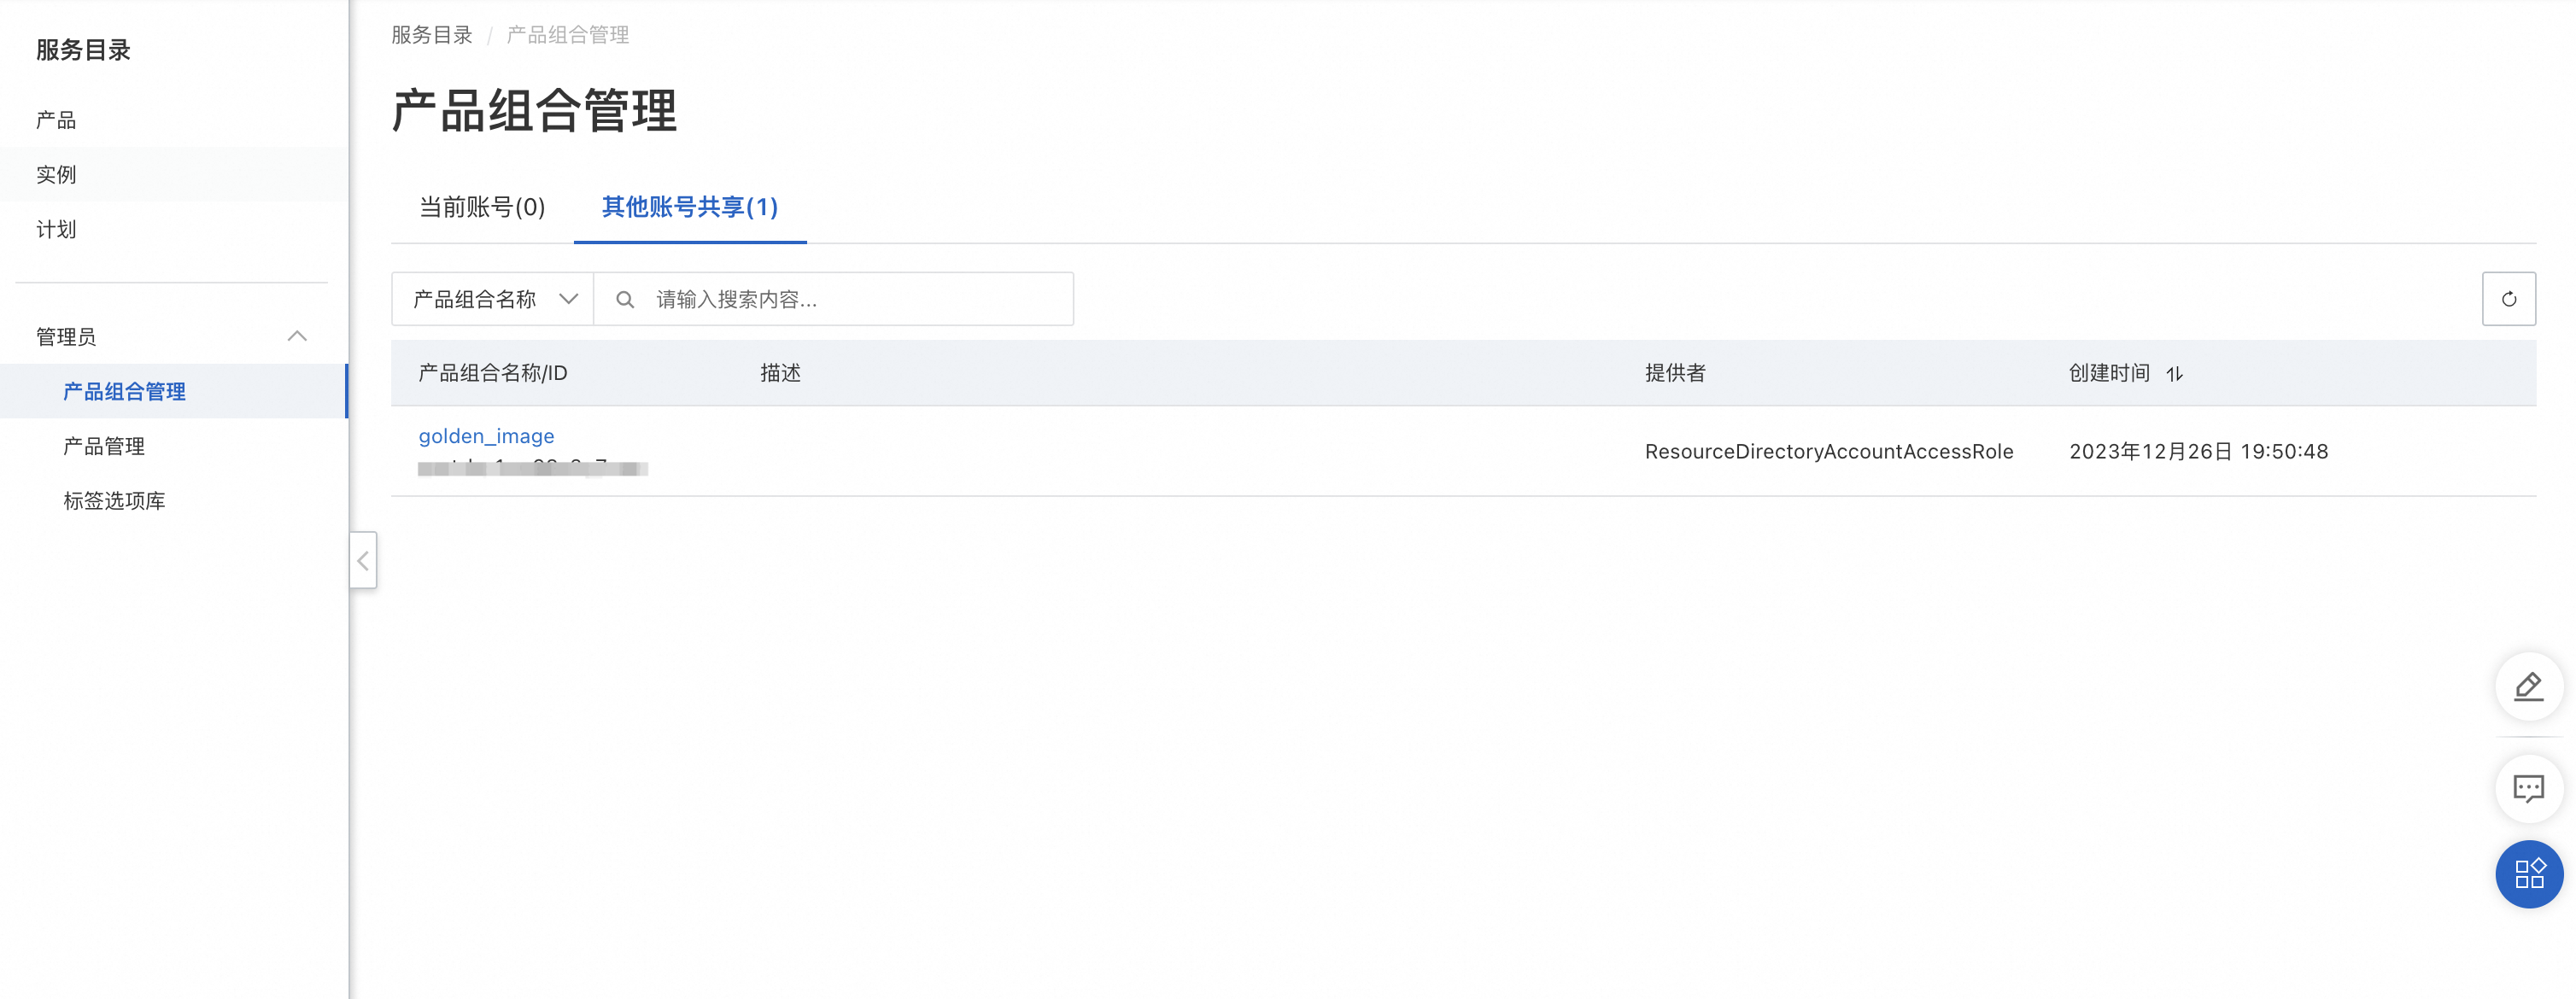Go to 实例 in the sidebar
Screen dimensions: 2576x999
click(x=56, y=175)
